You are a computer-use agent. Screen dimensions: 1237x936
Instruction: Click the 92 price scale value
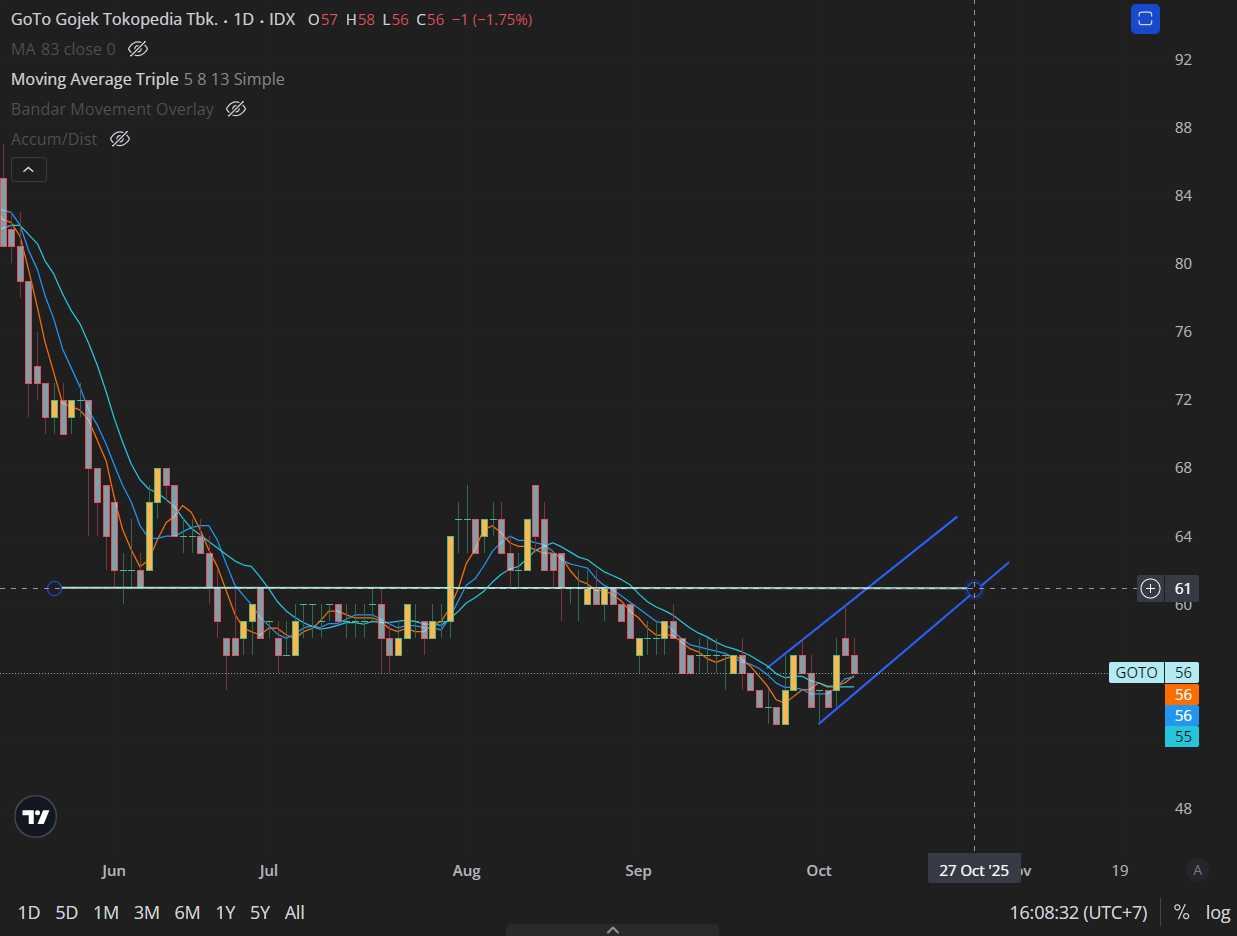tap(1183, 60)
